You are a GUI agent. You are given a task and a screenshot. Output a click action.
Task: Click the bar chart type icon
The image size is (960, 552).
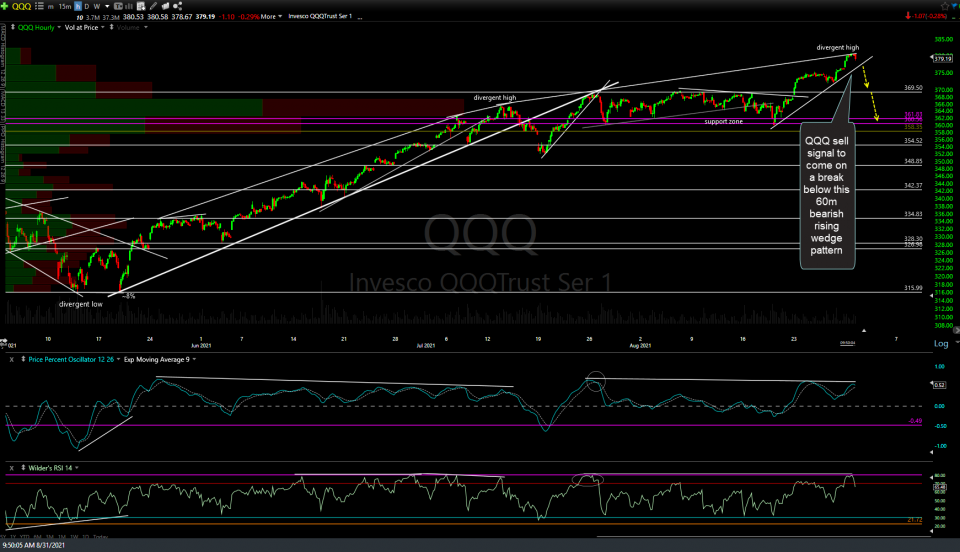tap(129, 6)
